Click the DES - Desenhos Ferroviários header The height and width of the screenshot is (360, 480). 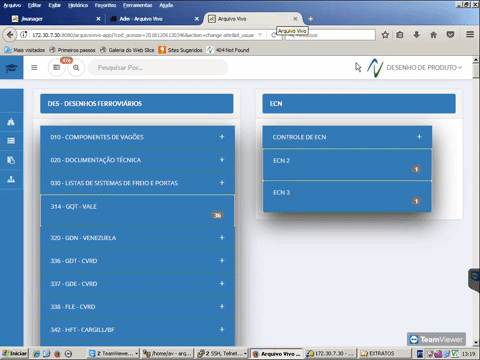137,104
